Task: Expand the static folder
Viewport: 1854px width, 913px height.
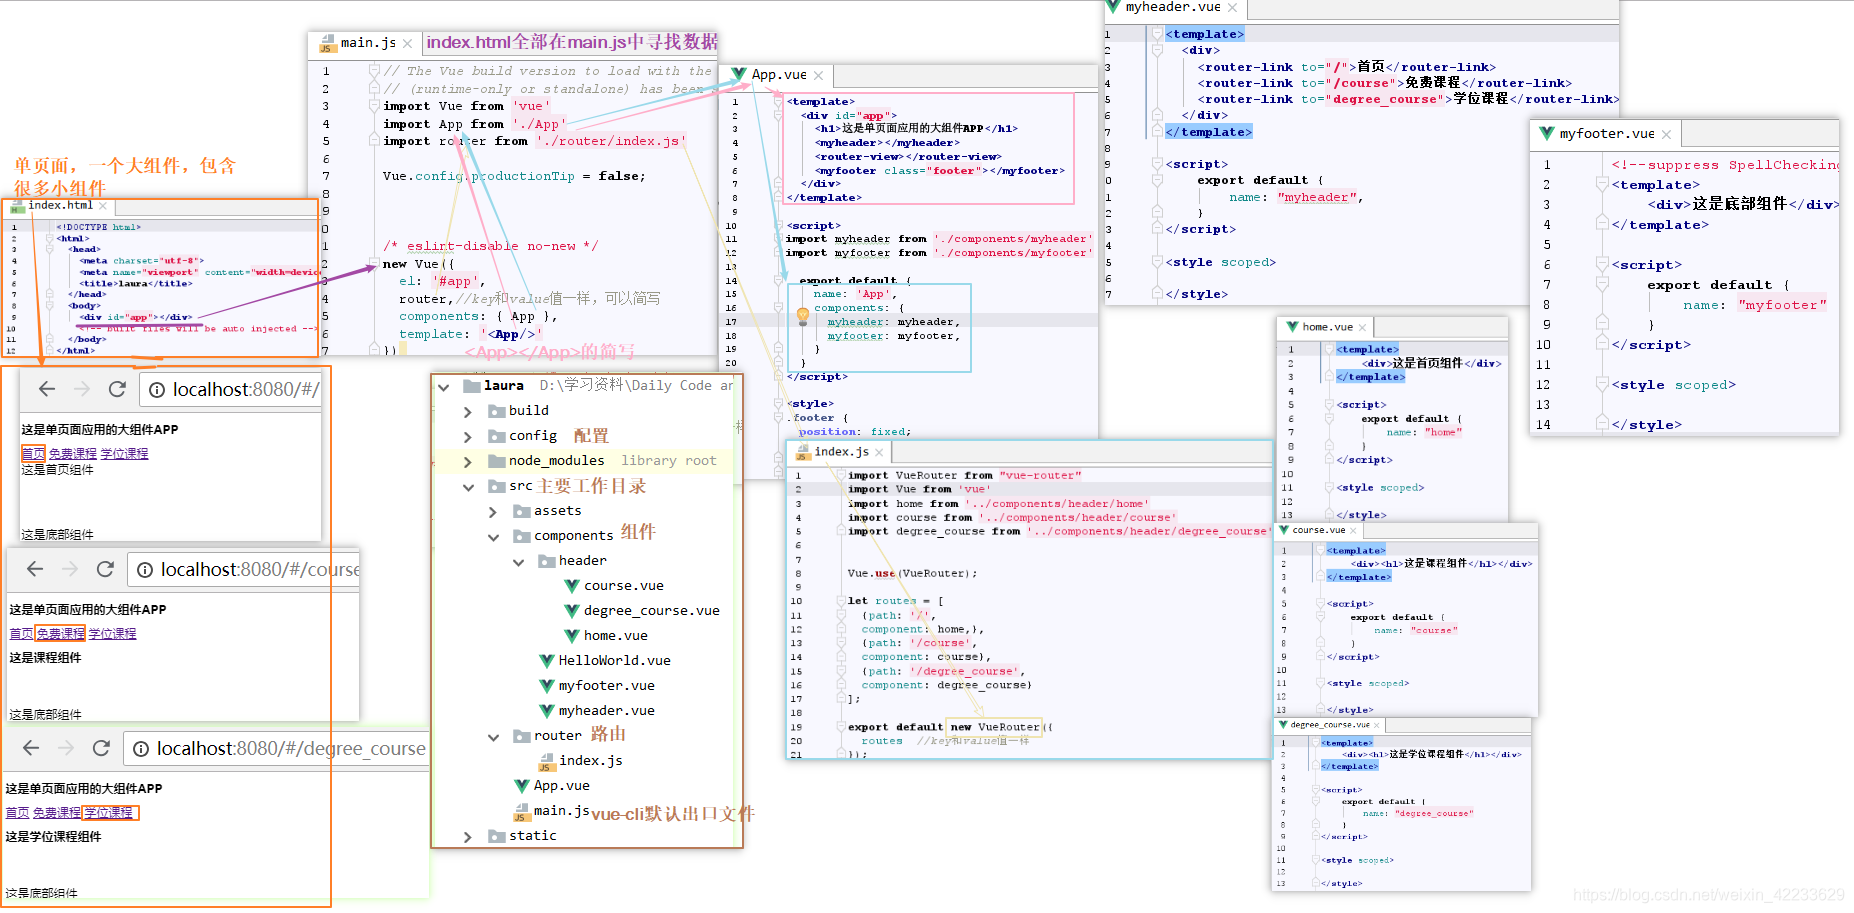Action: click(467, 836)
